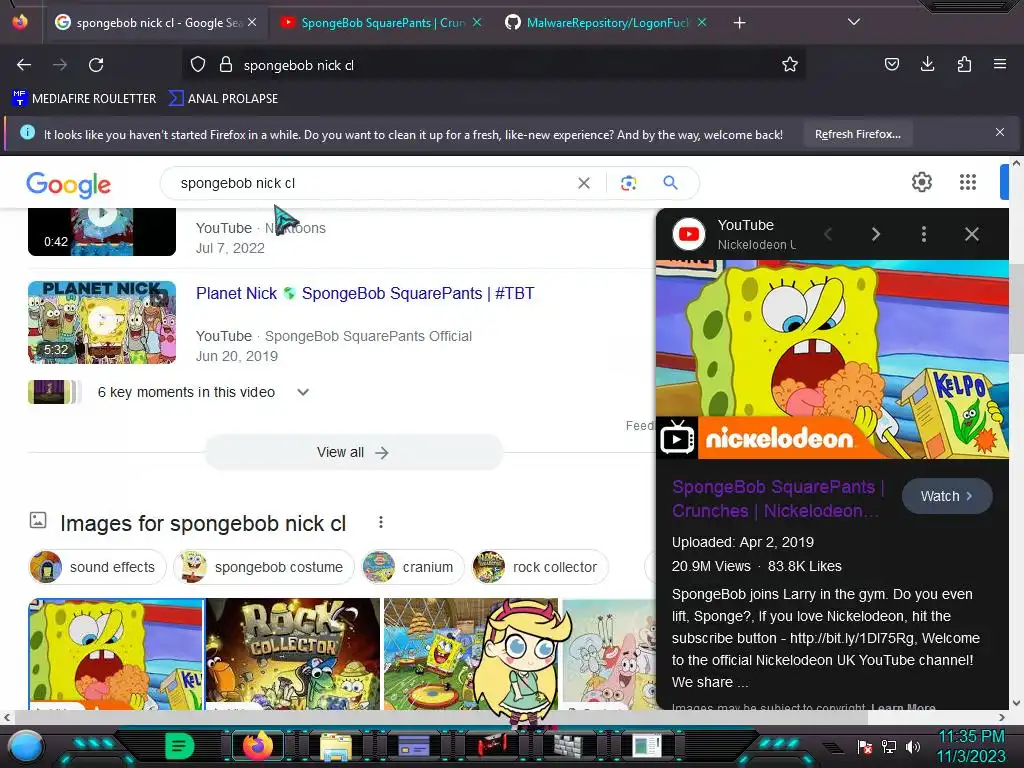Open Google quick settings gear
The height and width of the screenshot is (768, 1024).
(921, 182)
